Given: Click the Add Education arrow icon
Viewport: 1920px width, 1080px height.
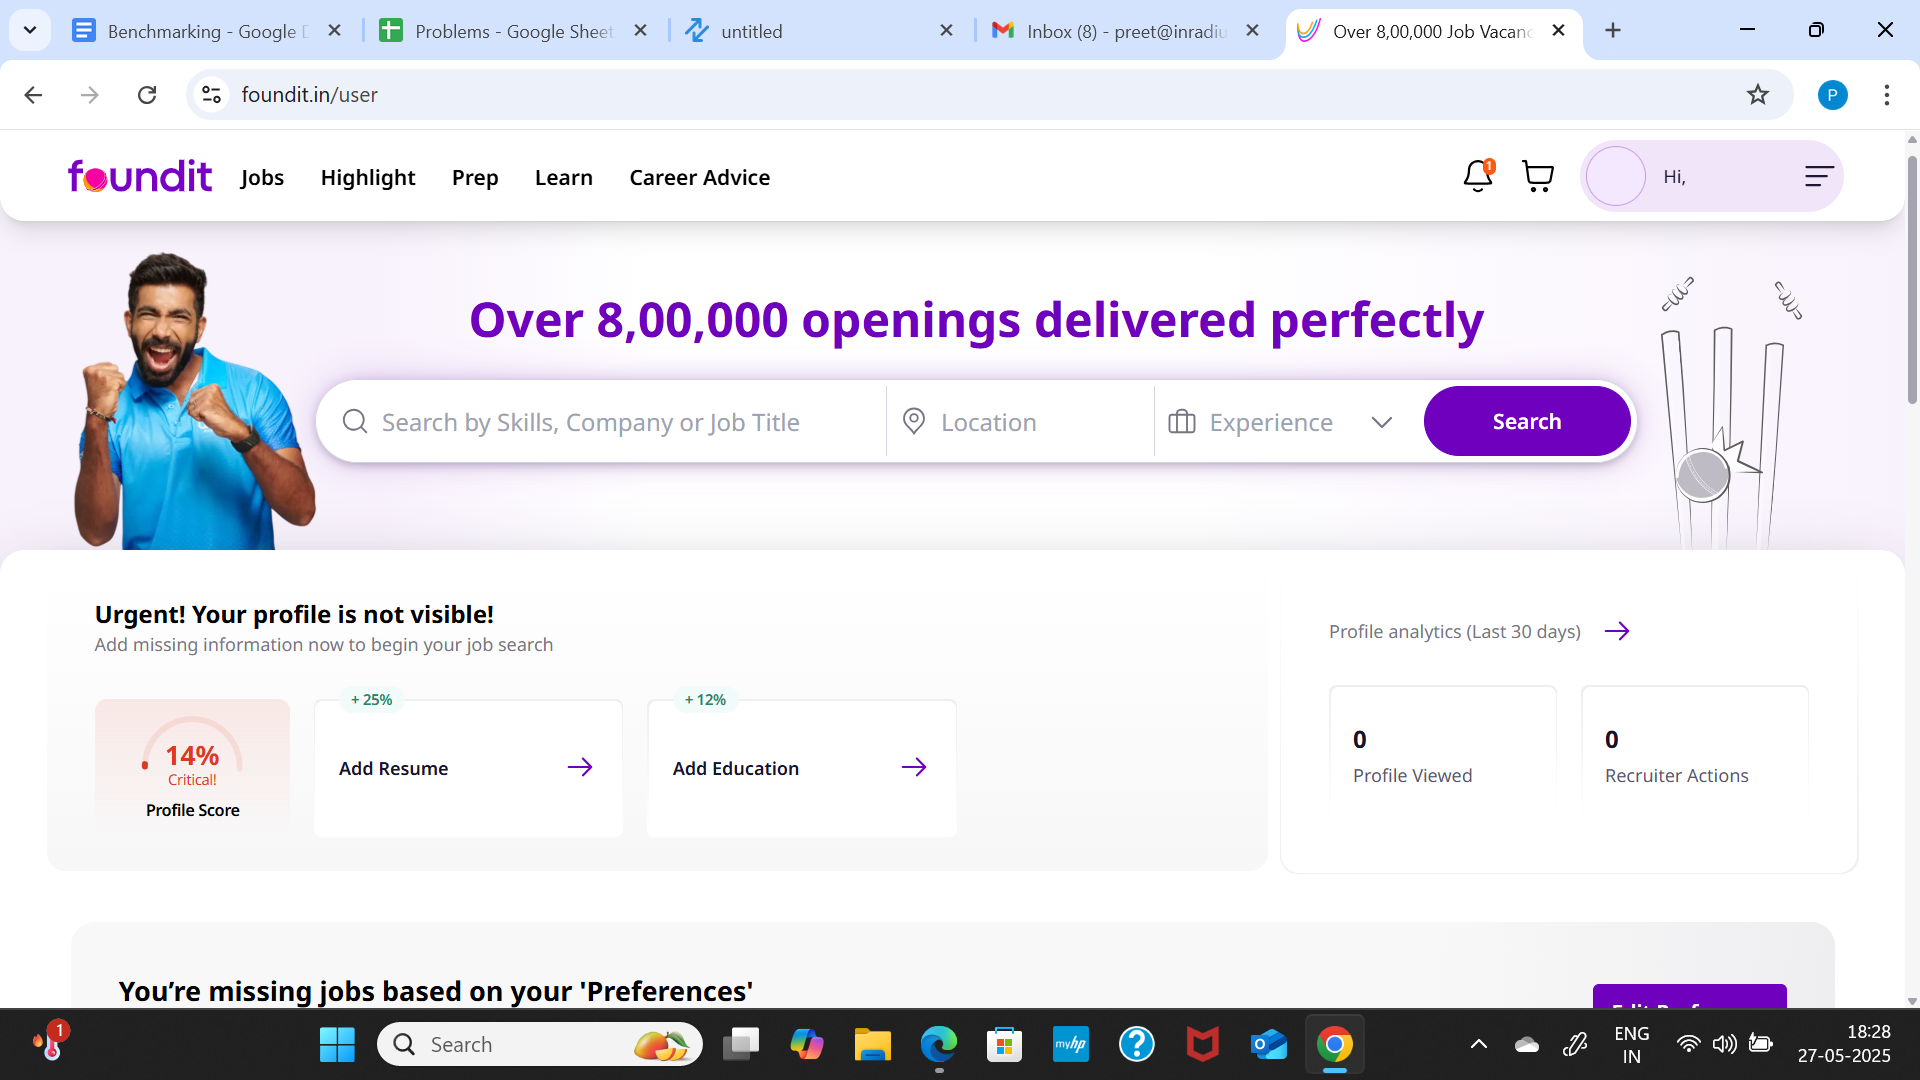Looking at the screenshot, I should 914,767.
